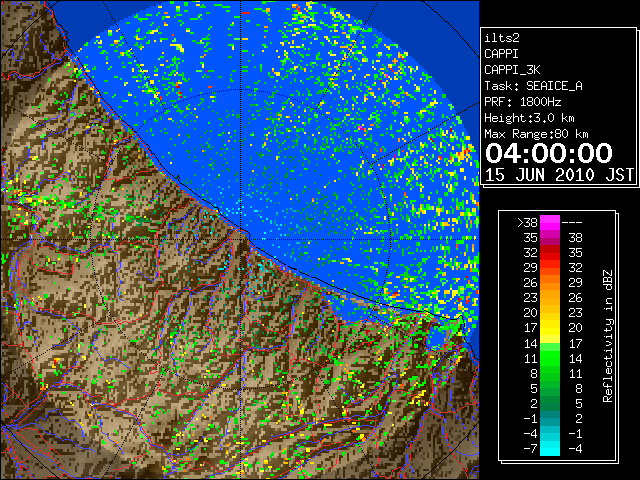Viewport: 640px width, 480px height.
Task: Click the radar center at the range-ring crosshair
Action: click(241, 239)
